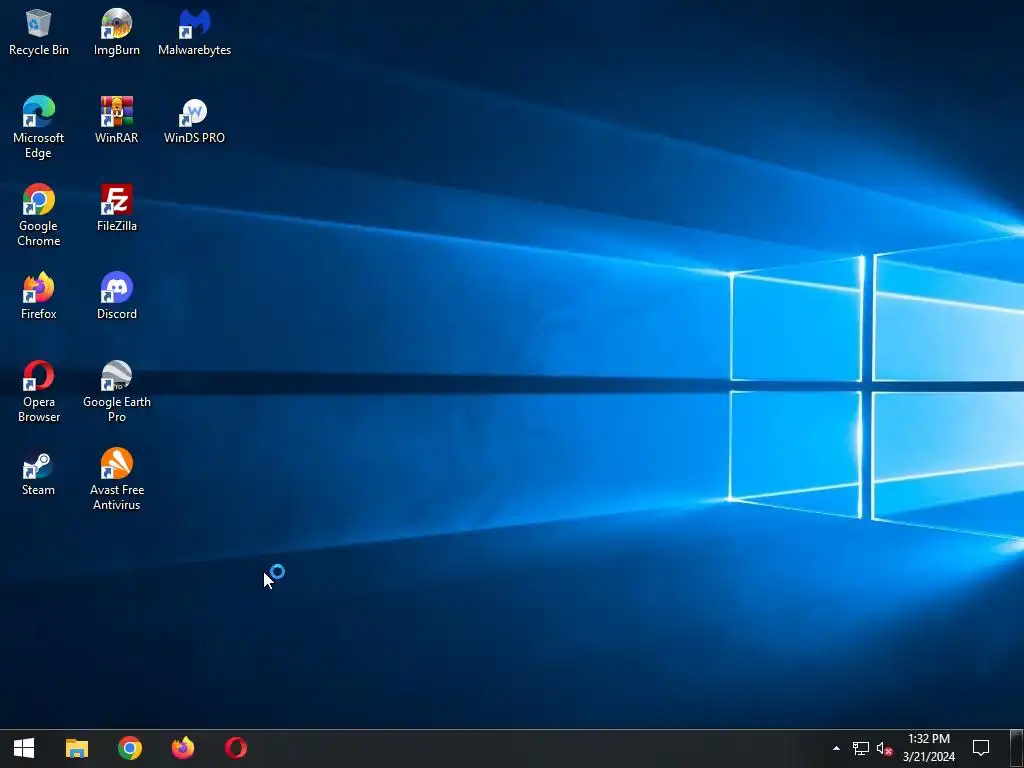Open File Explorer from the taskbar

coord(77,748)
